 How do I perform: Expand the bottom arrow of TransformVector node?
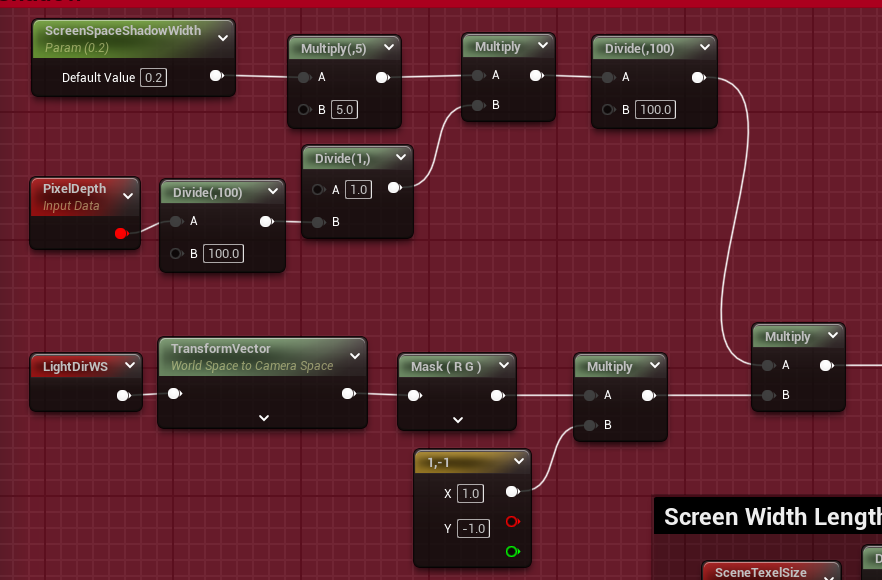[x=264, y=417]
